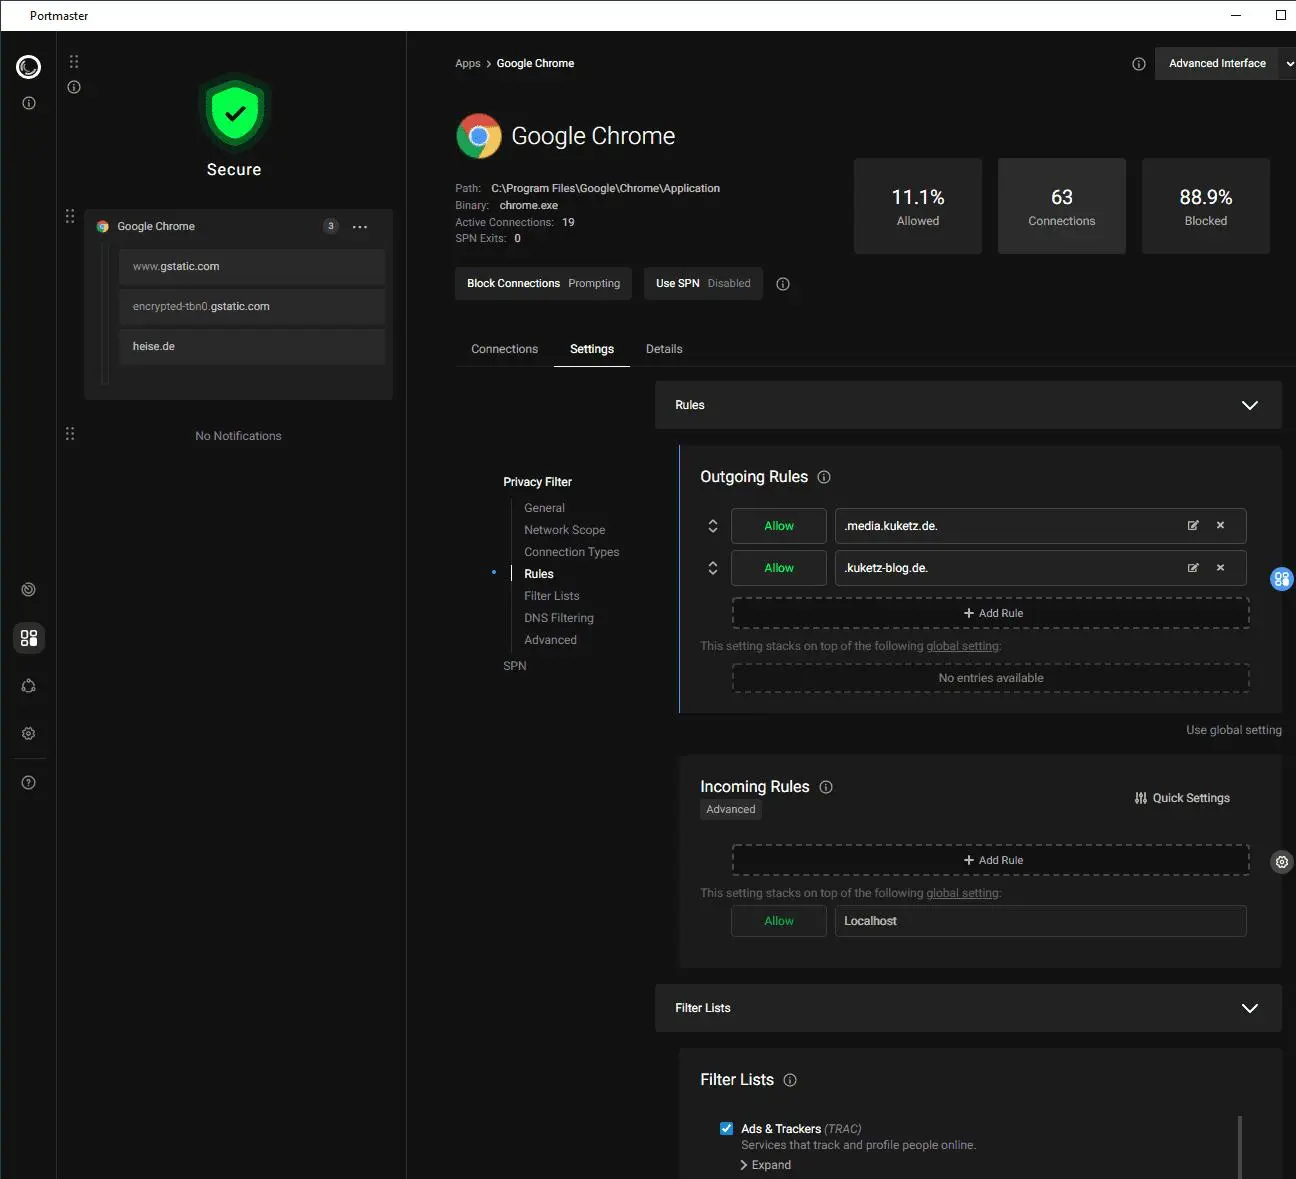This screenshot has width=1296, height=1179.
Task: Click info icon next to Use SPN
Action: [x=783, y=284]
